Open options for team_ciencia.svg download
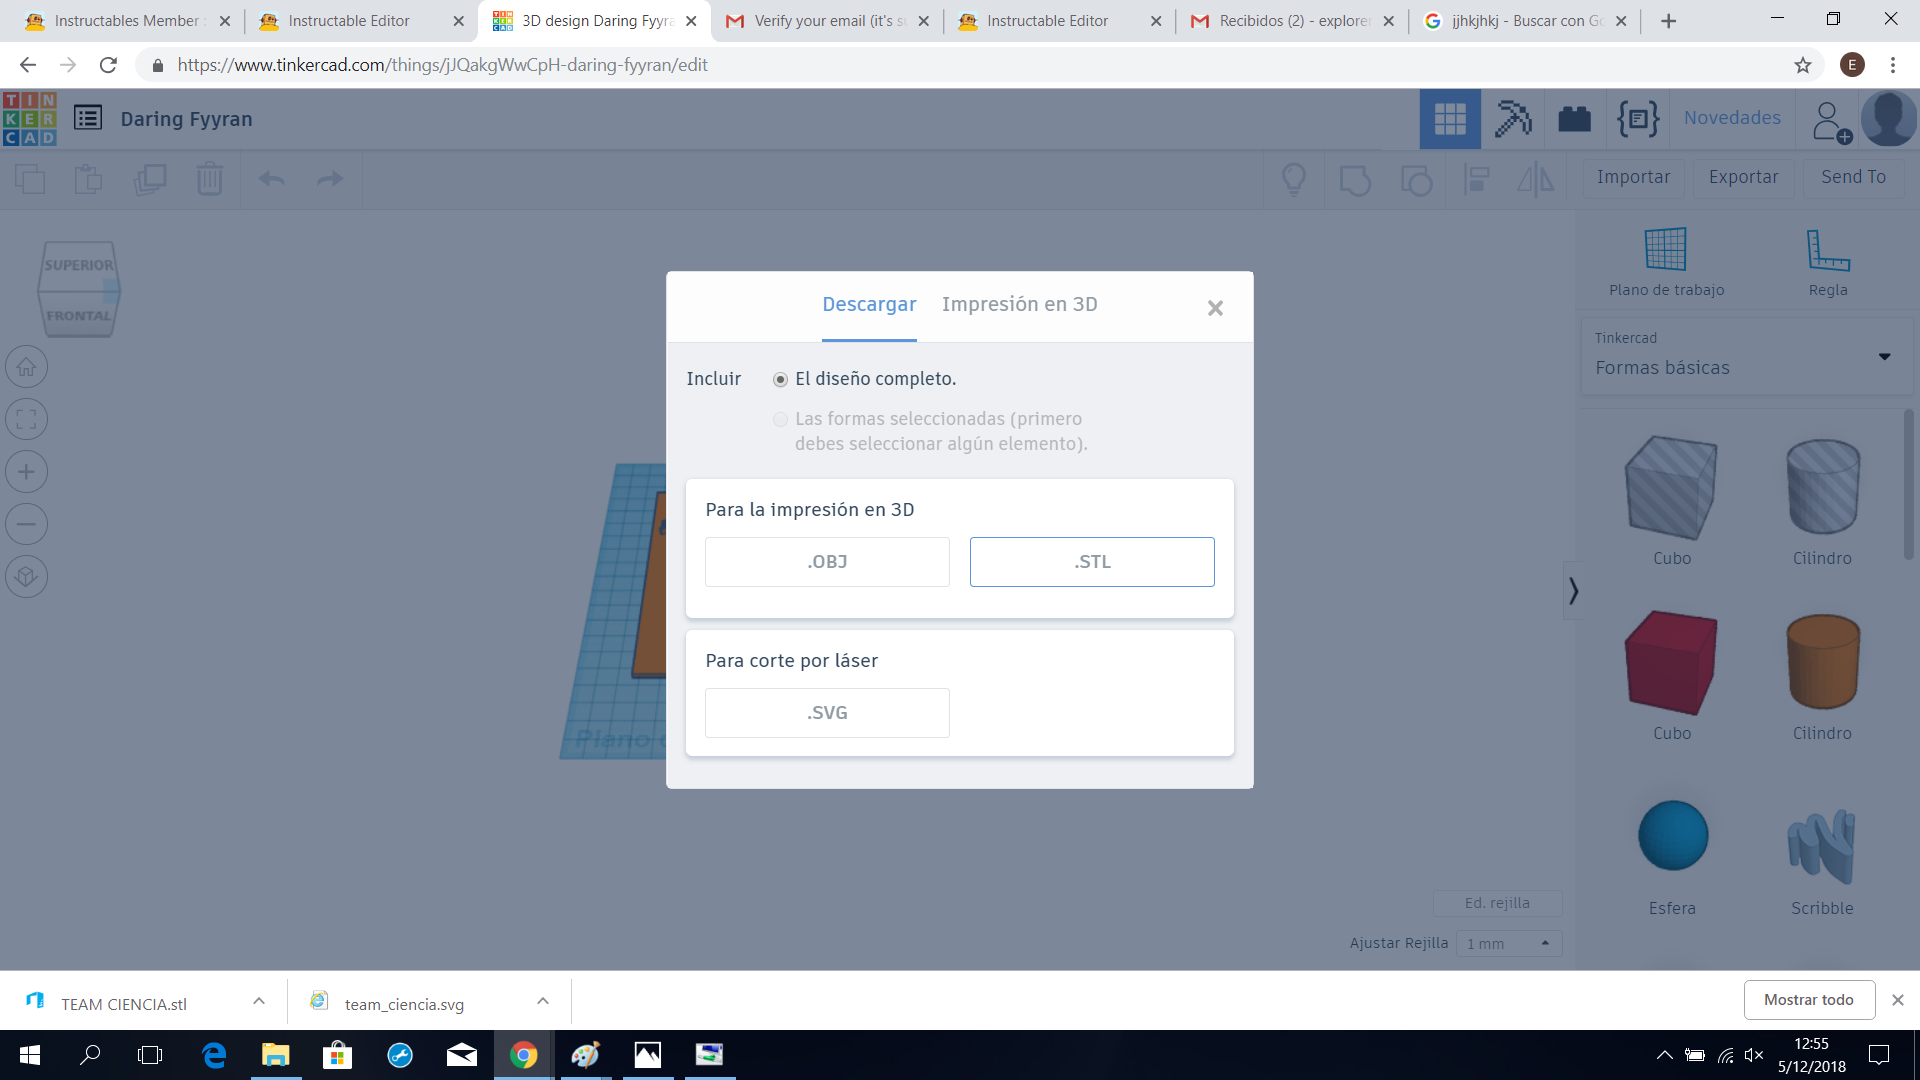This screenshot has width=1920, height=1080. (543, 1001)
